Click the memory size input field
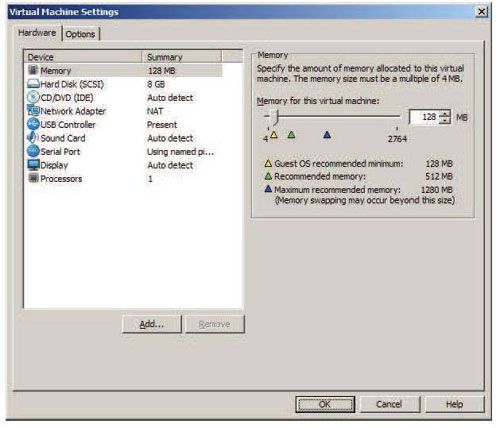 (x=424, y=117)
